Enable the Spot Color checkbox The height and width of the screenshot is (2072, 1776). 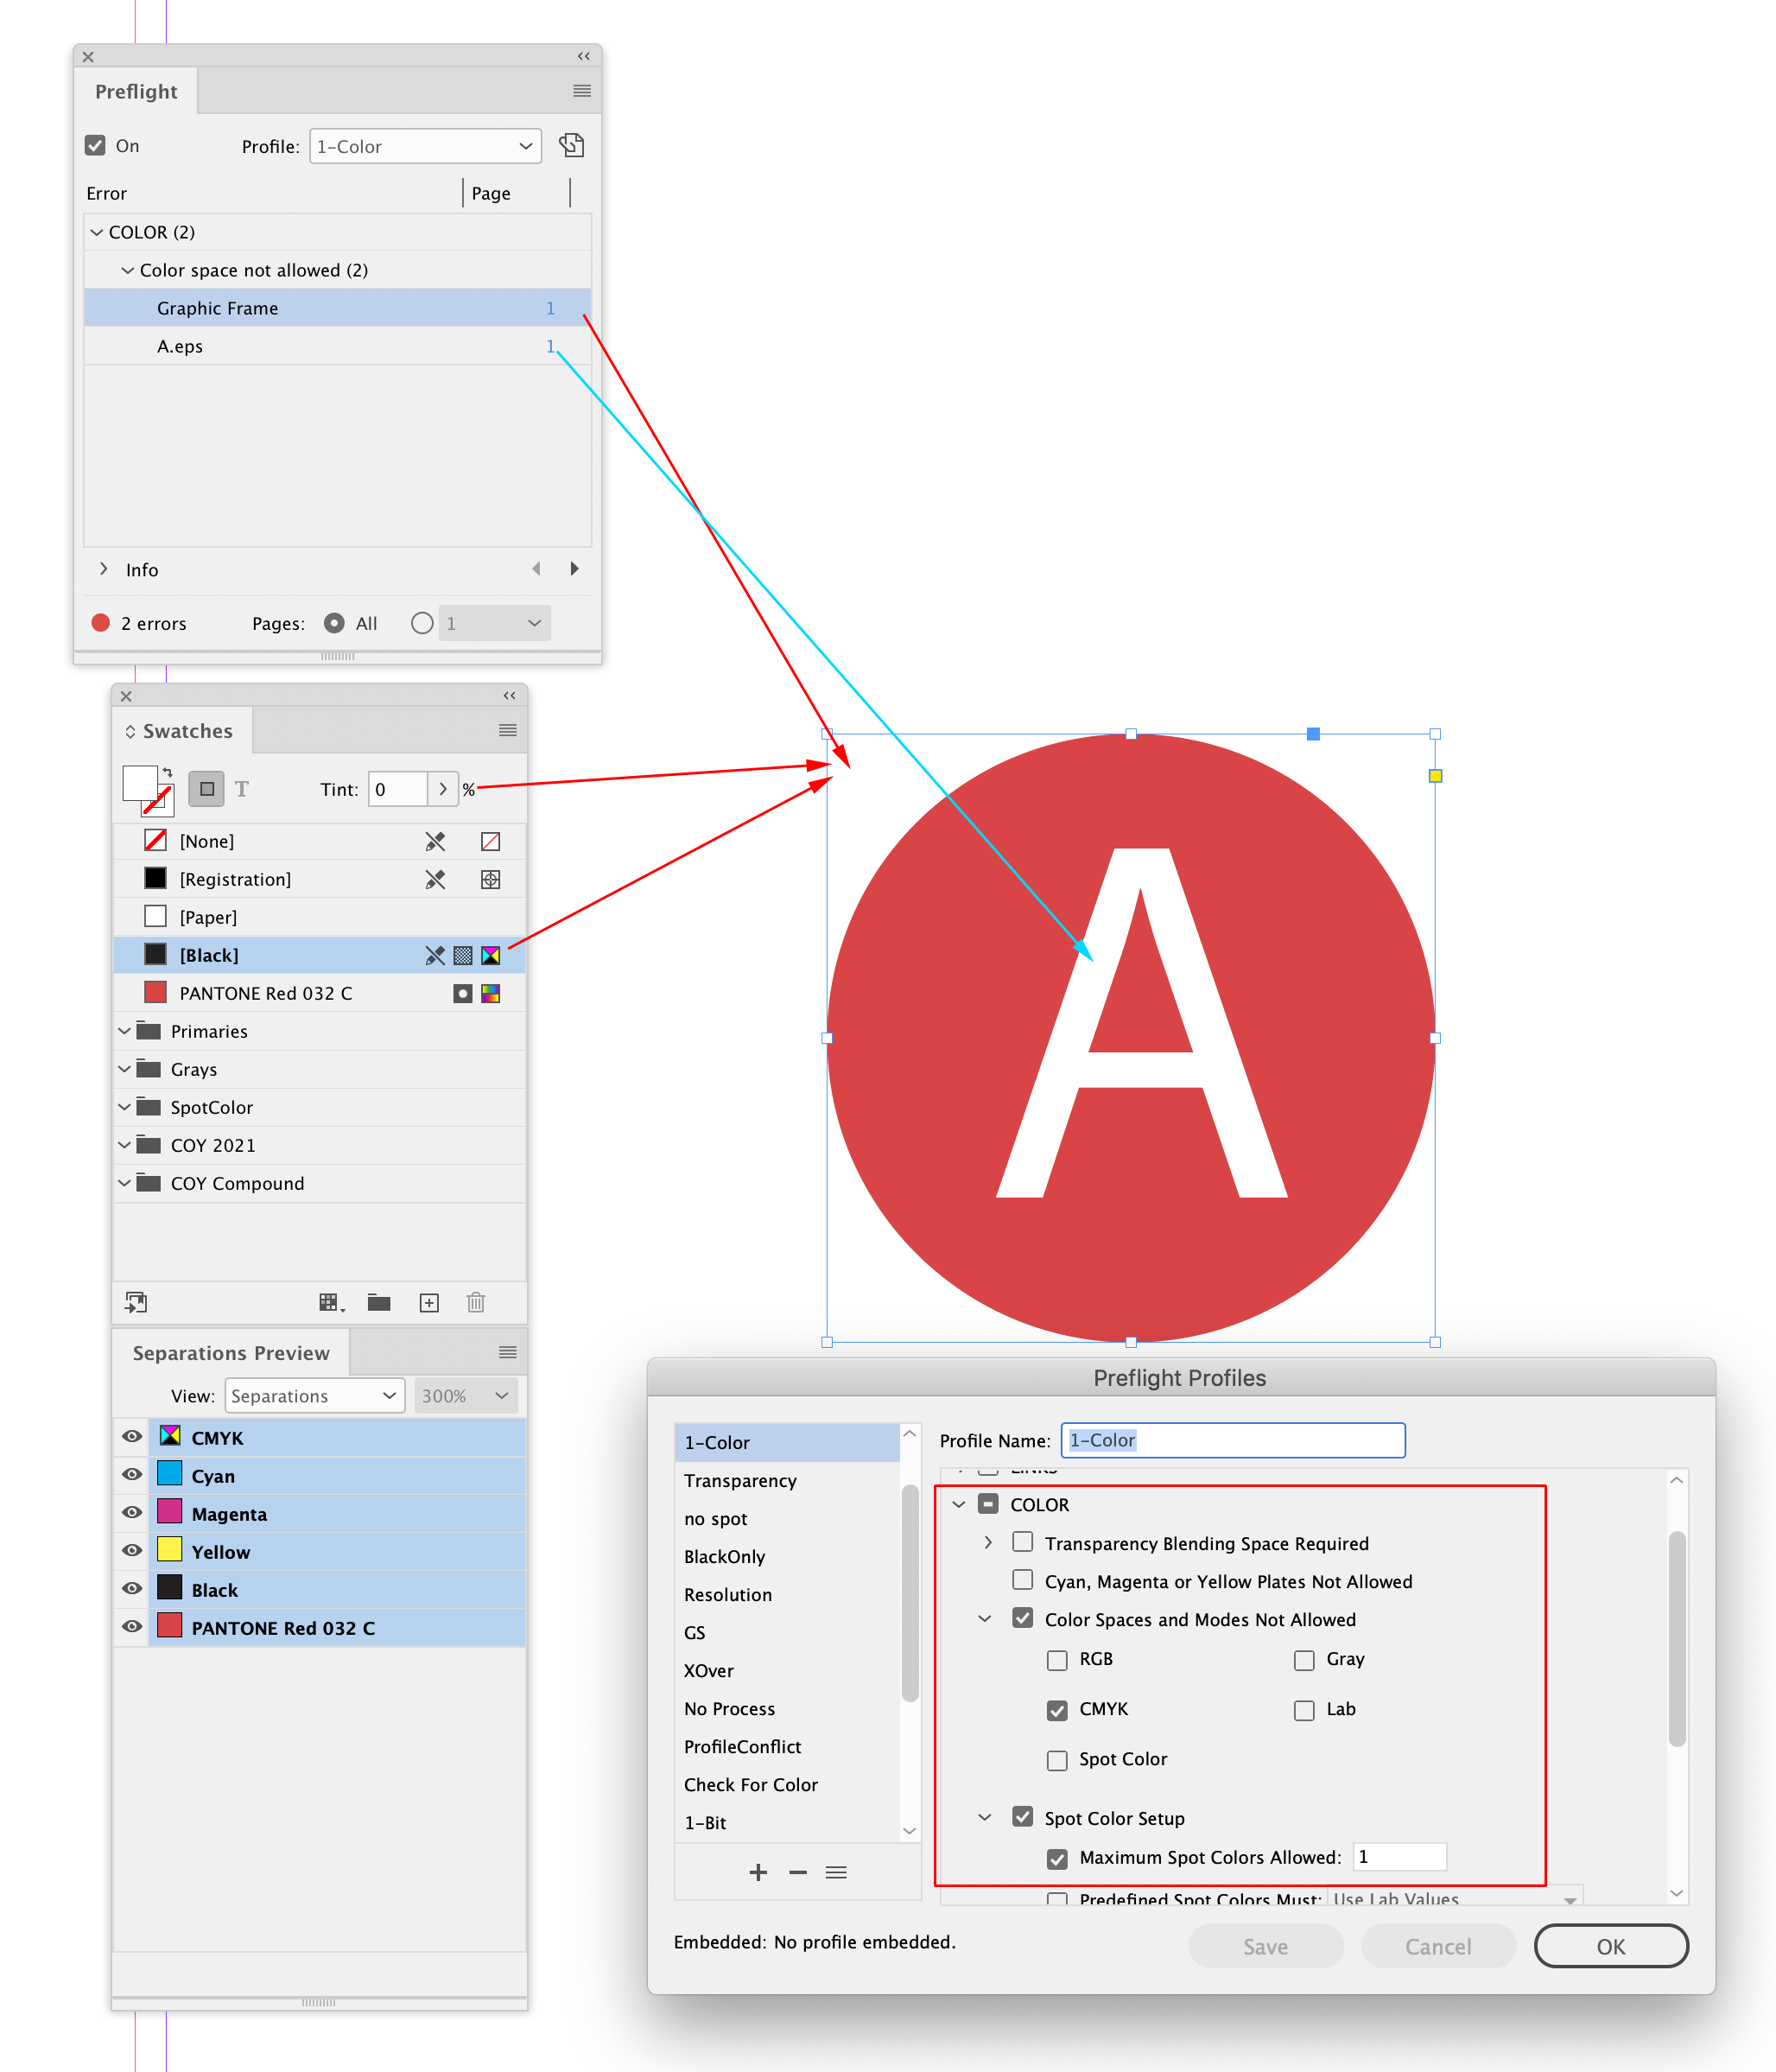(1057, 1760)
